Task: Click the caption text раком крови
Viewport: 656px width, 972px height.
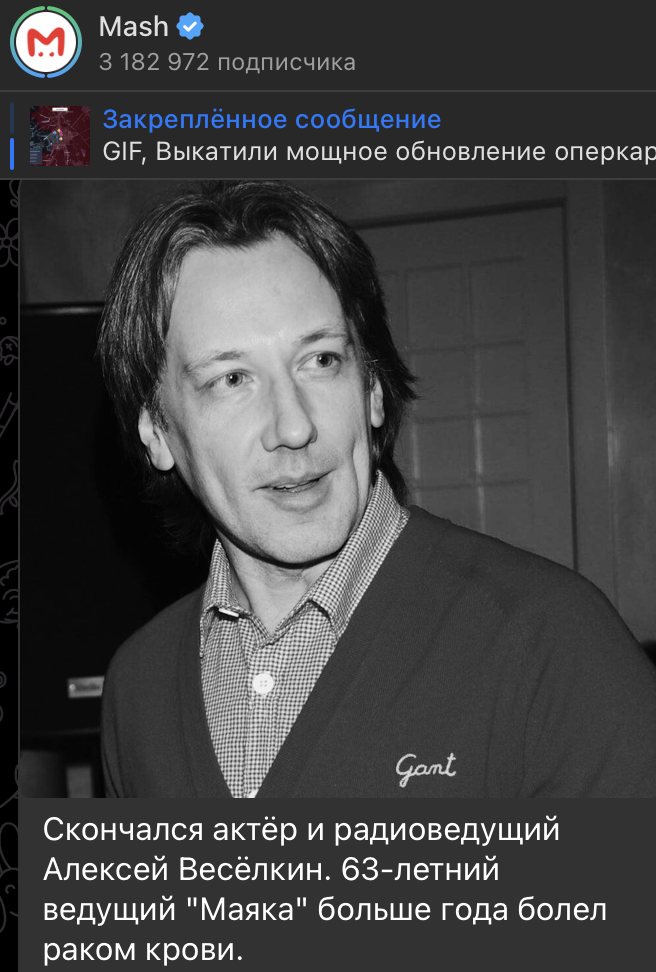Action: click(x=143, y=949)
